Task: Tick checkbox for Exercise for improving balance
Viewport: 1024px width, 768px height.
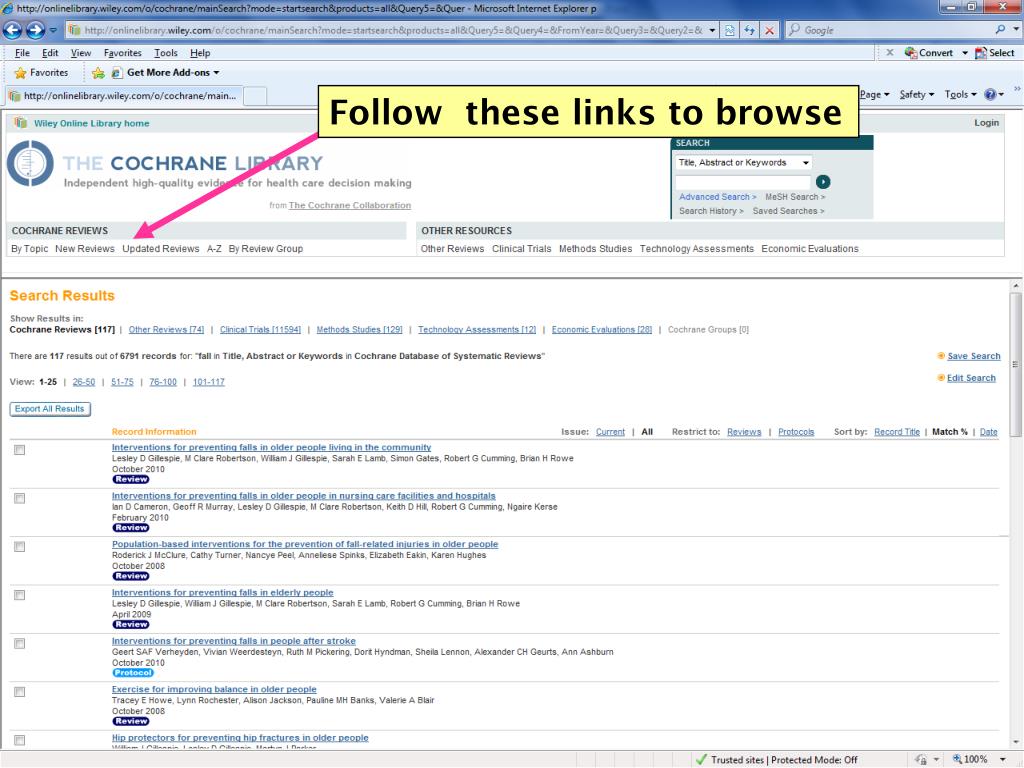Action: pos(20,692)
